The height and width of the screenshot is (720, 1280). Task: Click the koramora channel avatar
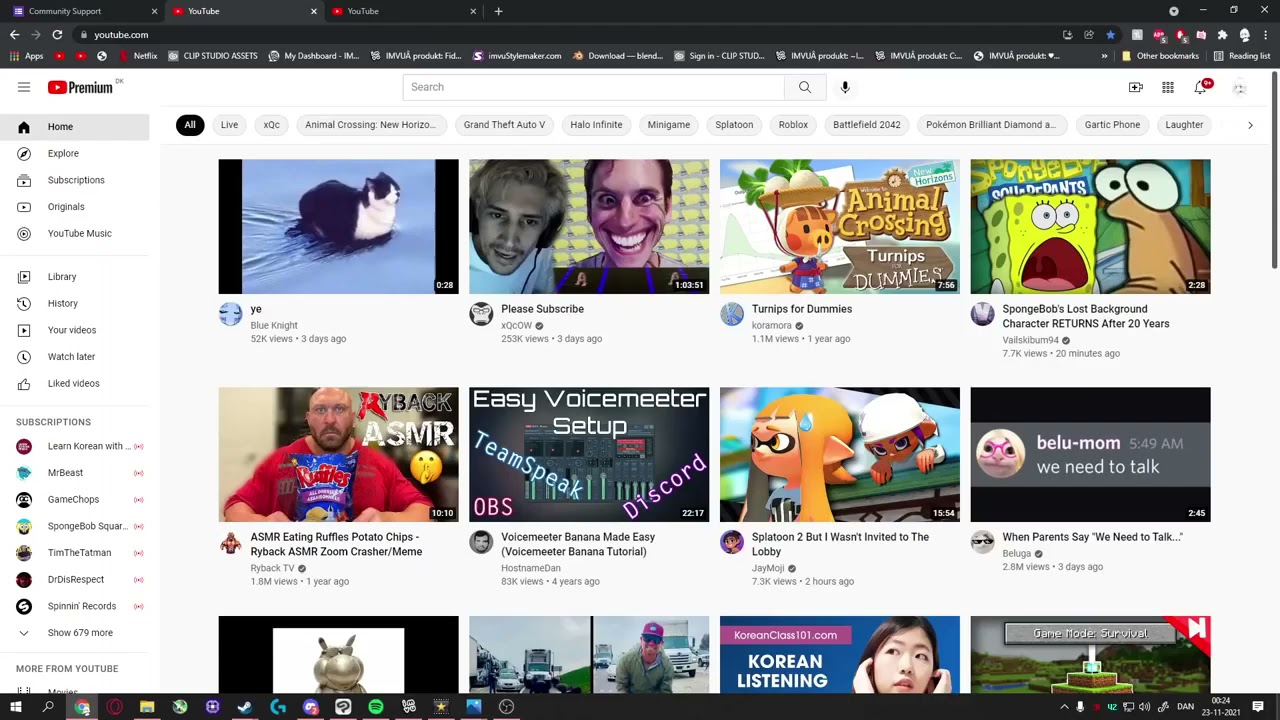point(732,314)
